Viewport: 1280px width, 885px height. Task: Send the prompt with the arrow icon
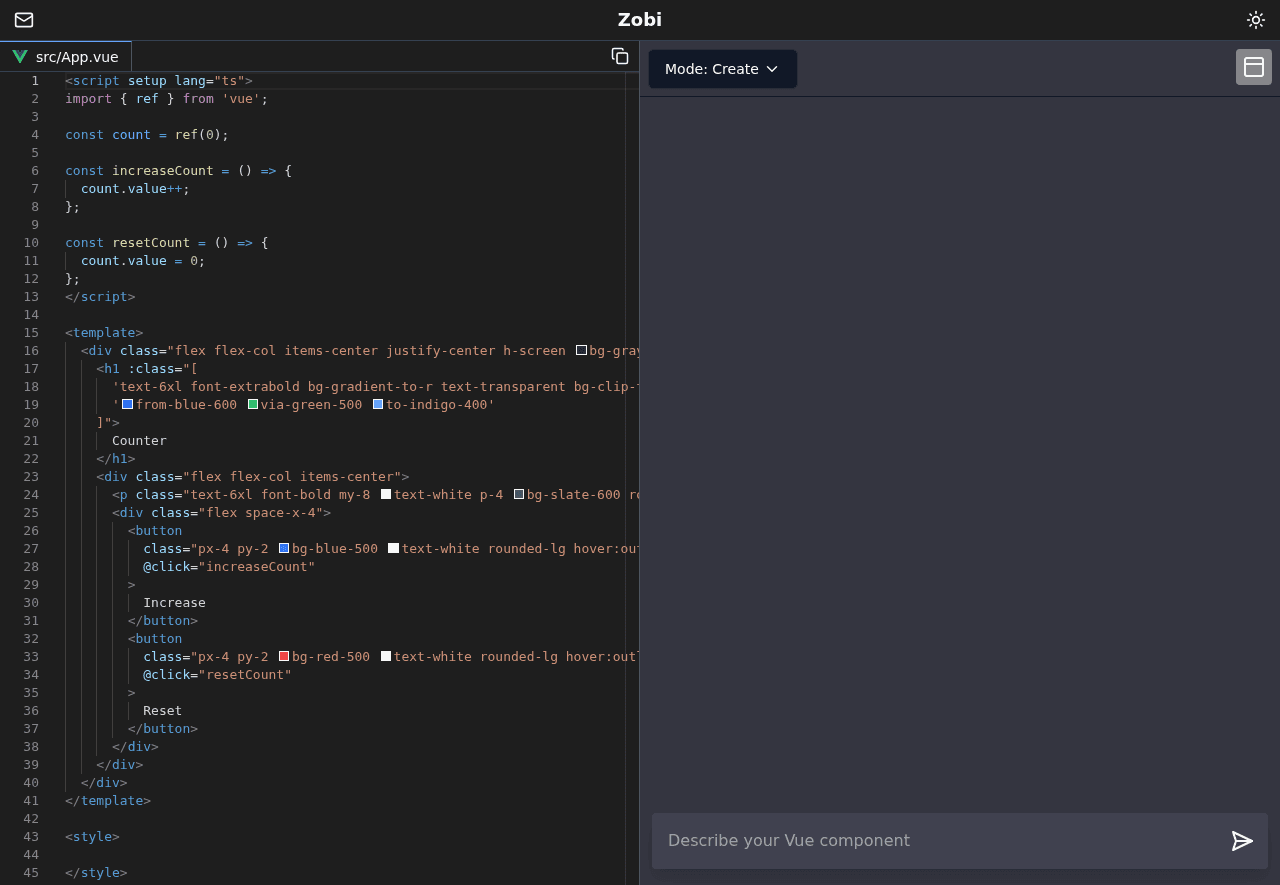[x=1241, y=841]
